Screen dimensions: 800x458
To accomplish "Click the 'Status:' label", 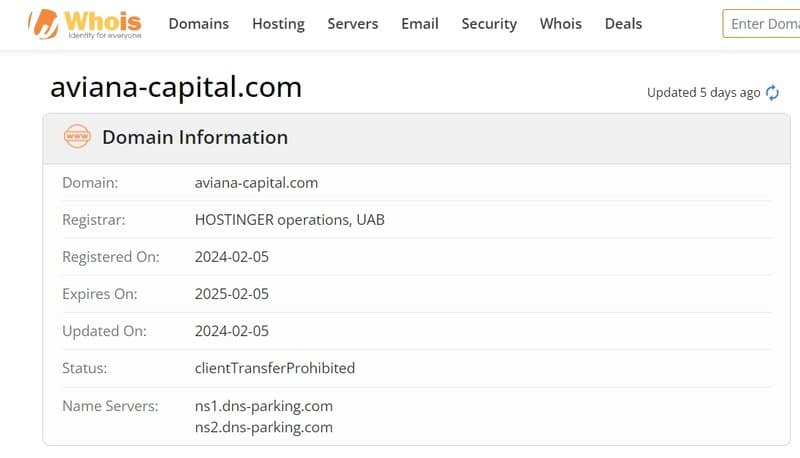I will tap(84, 368).
